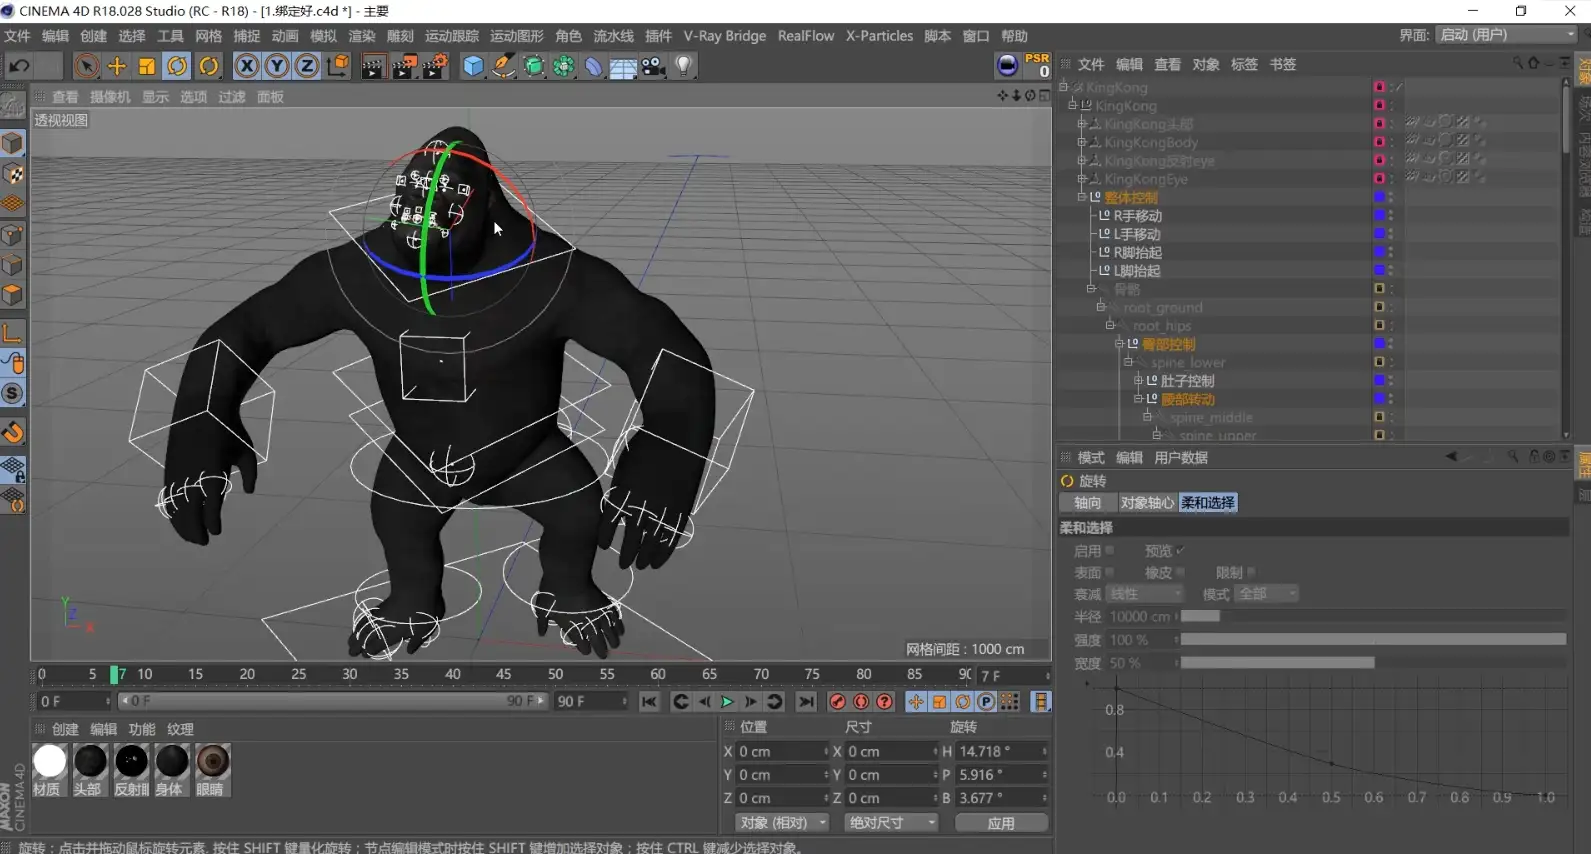This screenshot has width=1591, height=854.
Task: Enable the 启用 soft selection checkbox
Action: coord(1109,551)
